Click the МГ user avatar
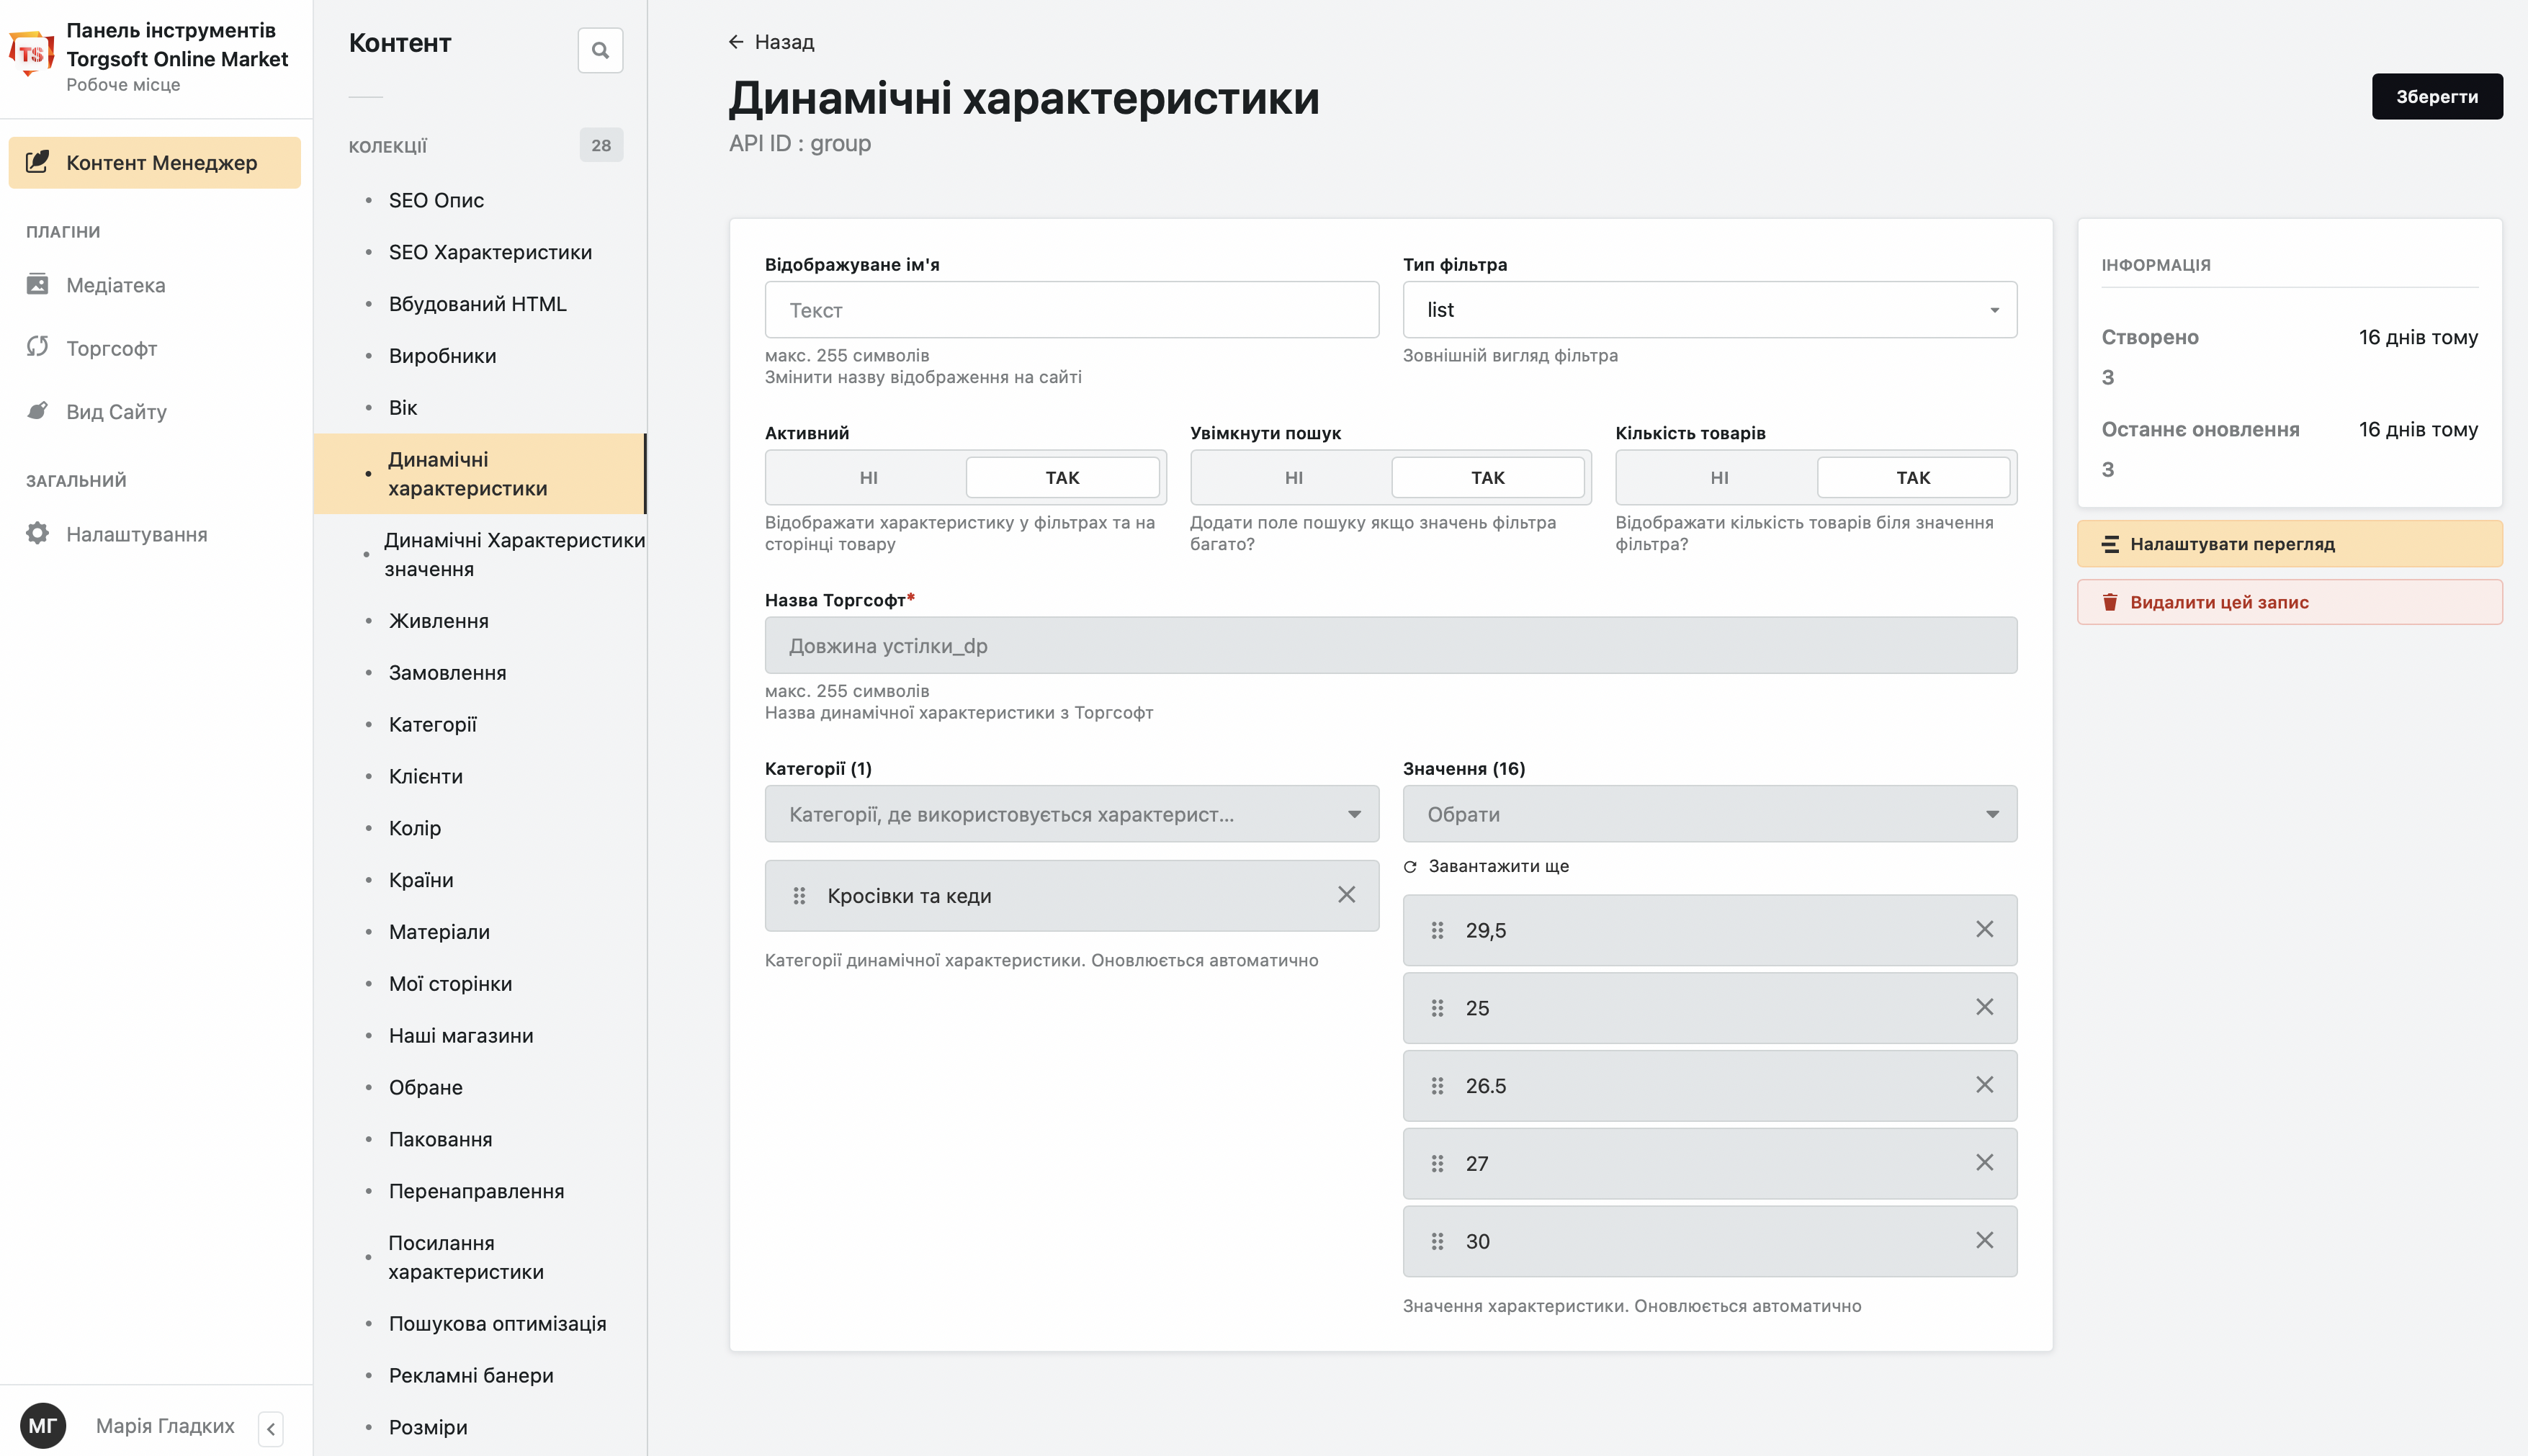 click(43, 1426)
